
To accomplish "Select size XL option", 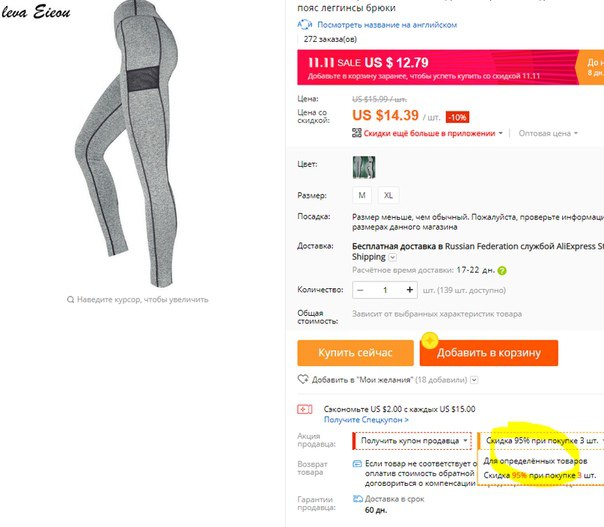I will click(x=388, y=195).
